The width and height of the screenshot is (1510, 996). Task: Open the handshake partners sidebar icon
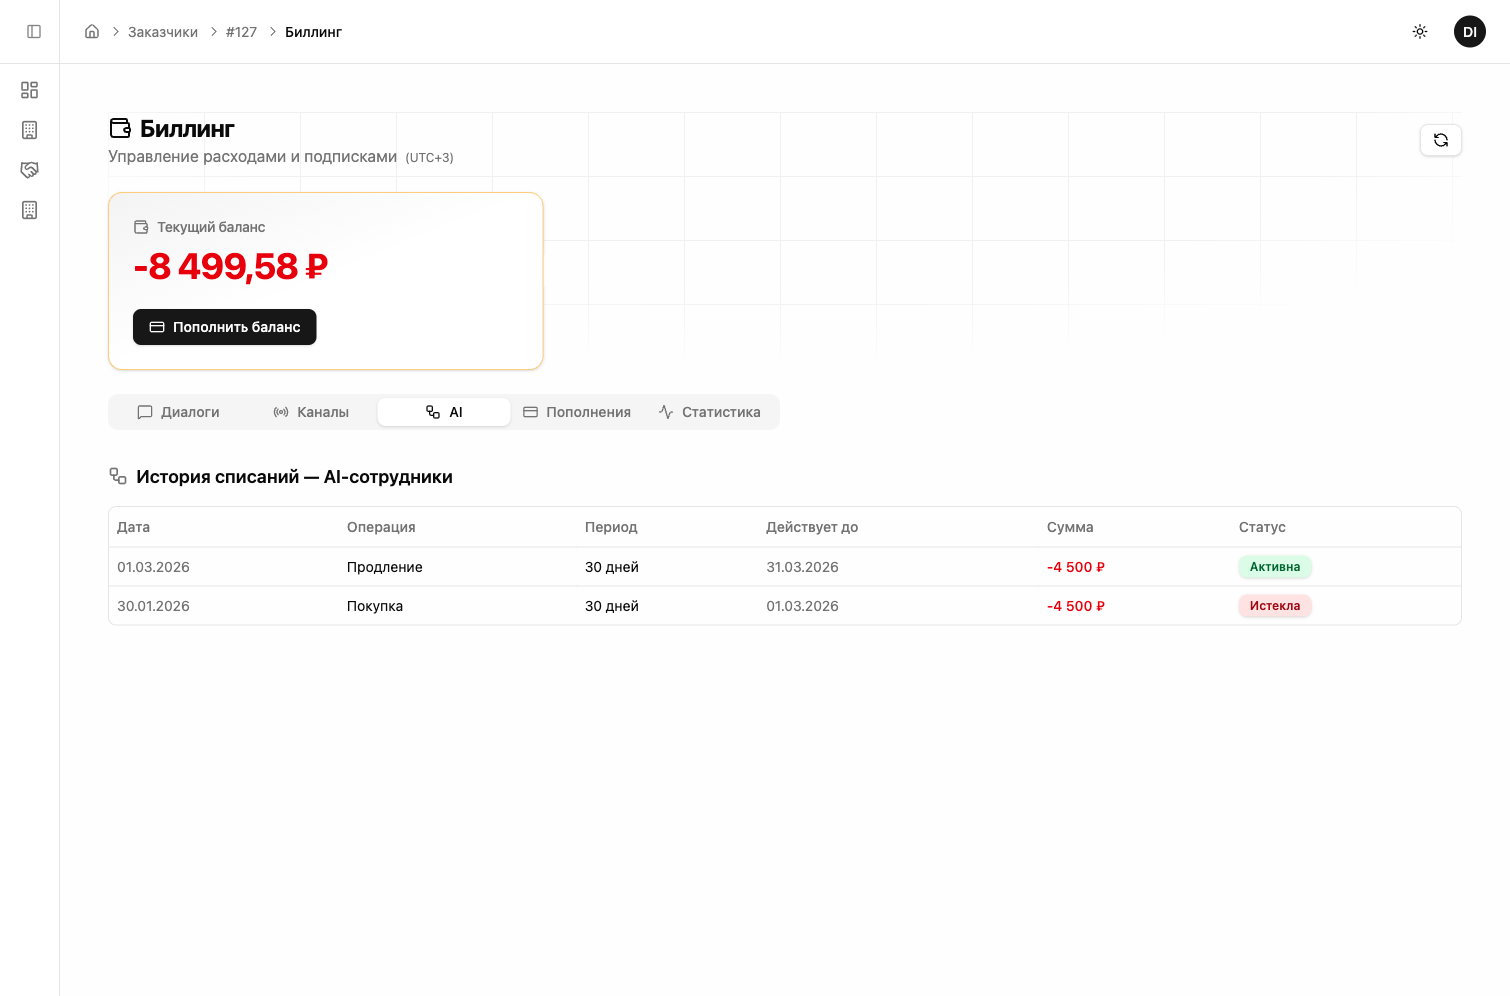click(x=30, y=170)
